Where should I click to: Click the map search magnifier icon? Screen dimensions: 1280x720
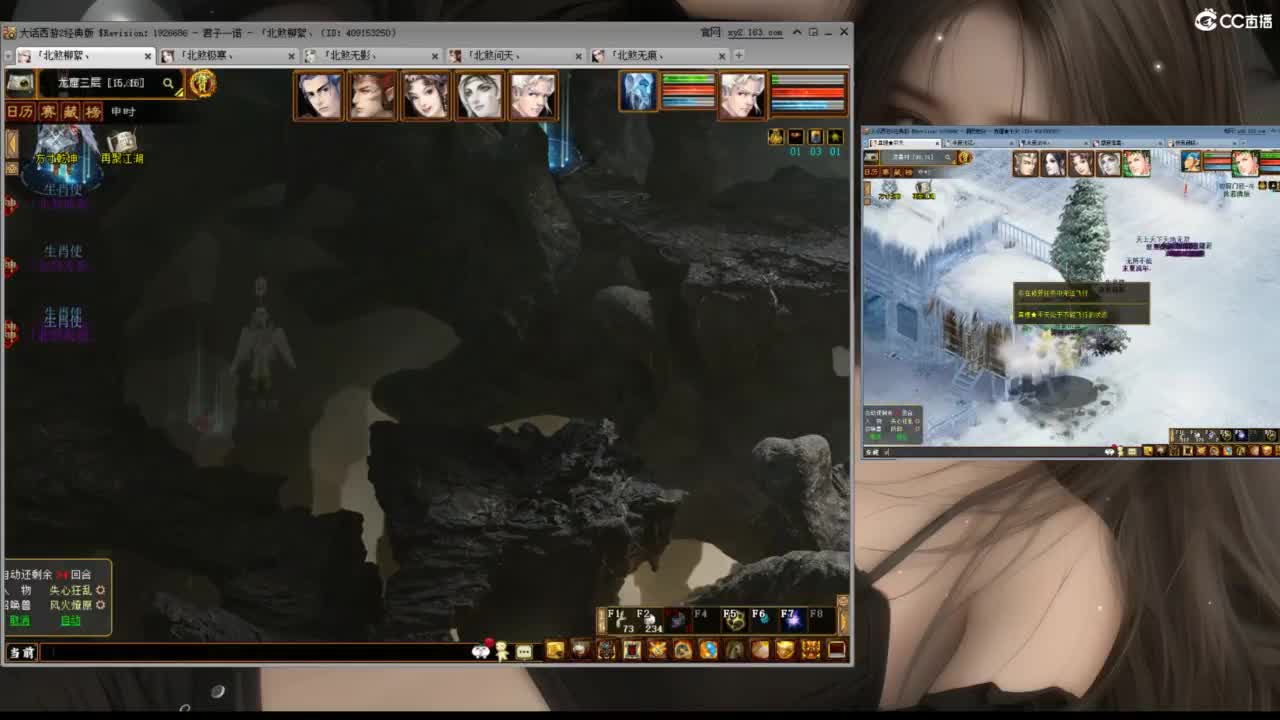click(168, 84)
